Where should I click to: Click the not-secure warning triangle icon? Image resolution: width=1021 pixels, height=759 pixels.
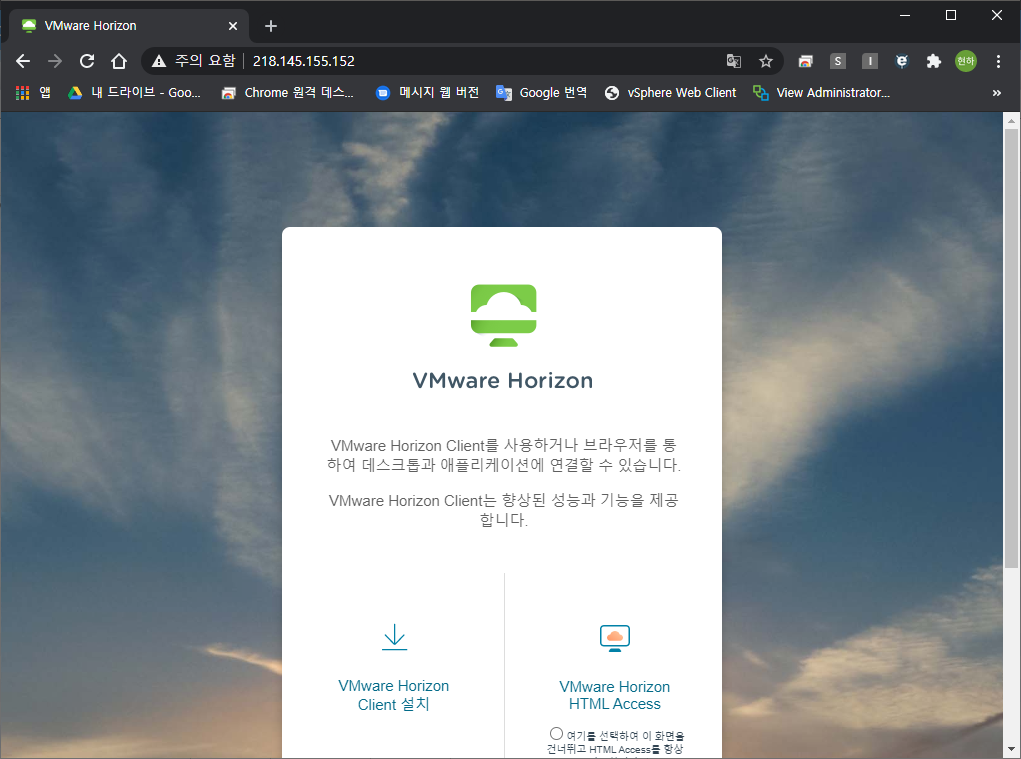click(x=159, y=61)
